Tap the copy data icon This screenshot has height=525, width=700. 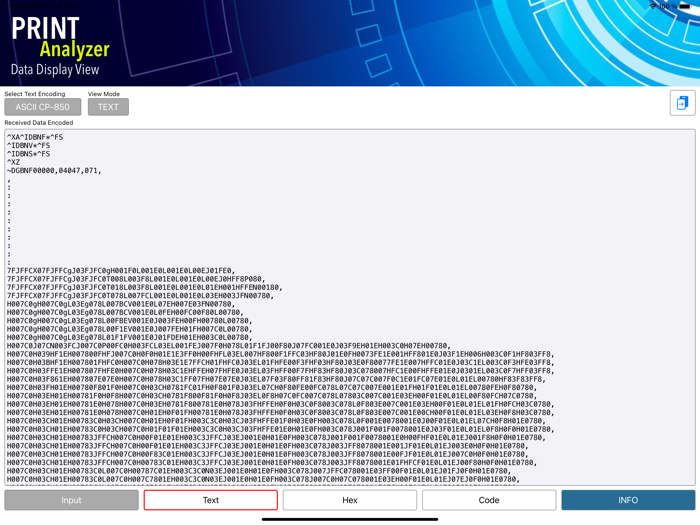pos(682,103)
